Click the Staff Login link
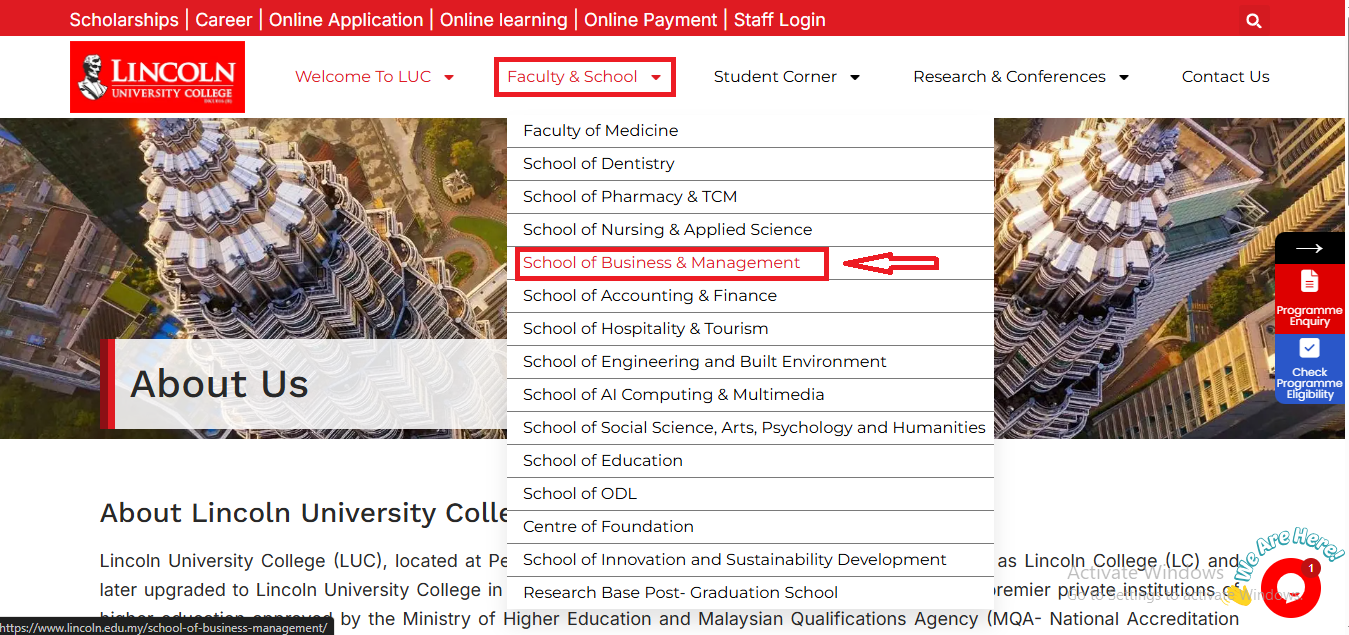 coord(780,20)
